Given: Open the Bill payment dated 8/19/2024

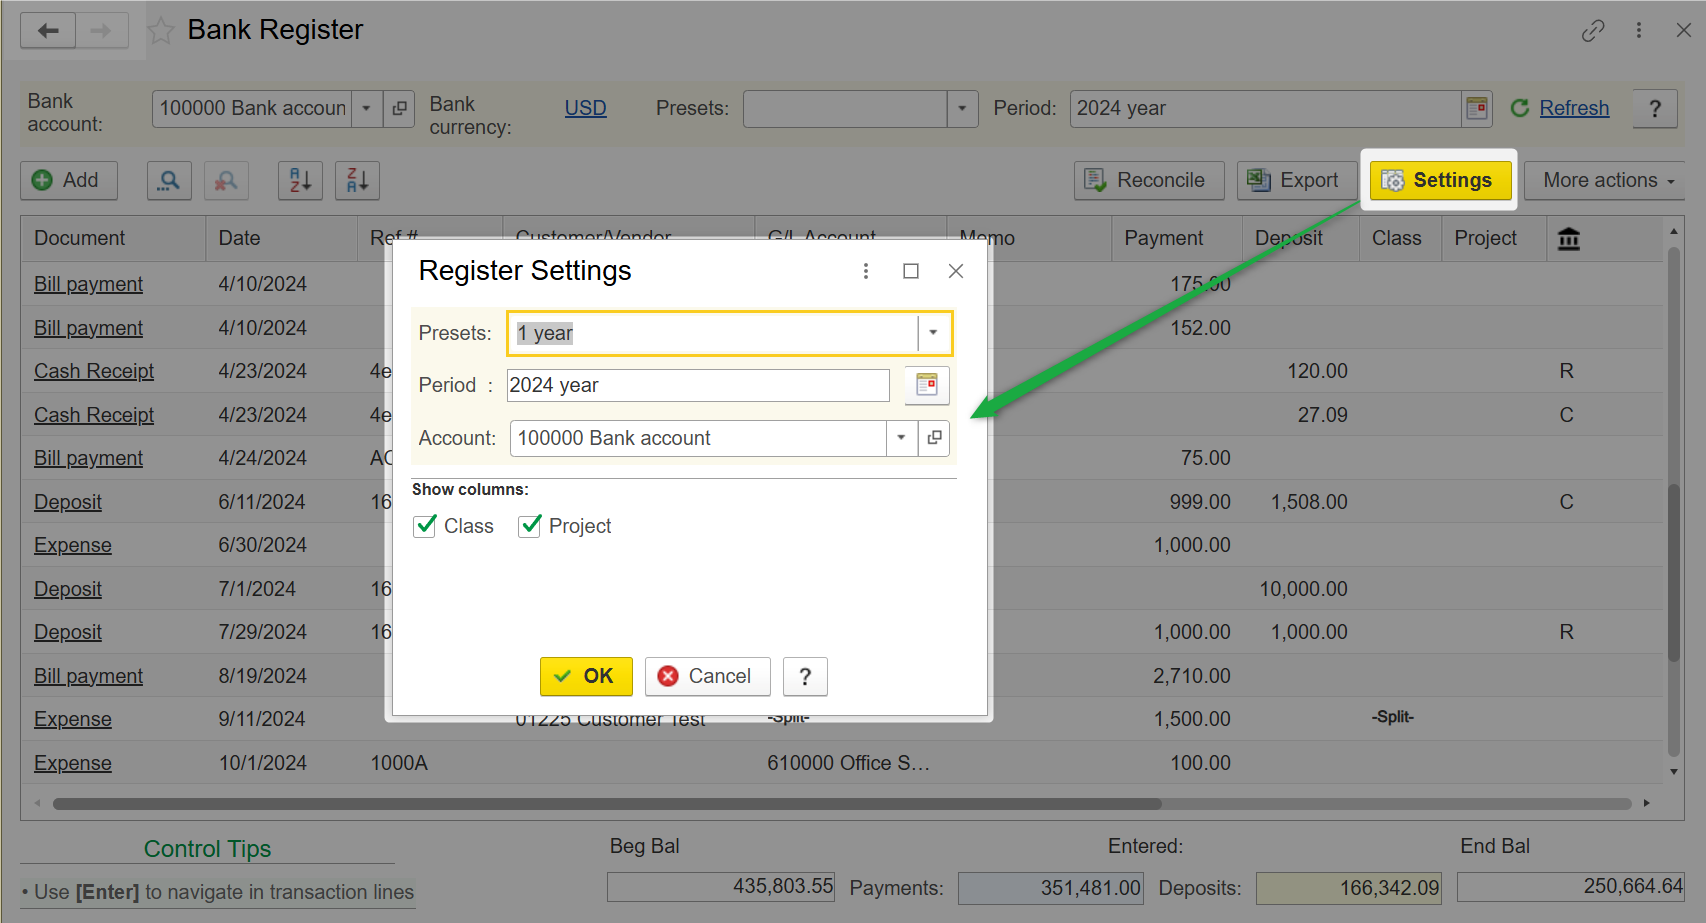Looking at the screenshot, I should (x=89, y=676).
